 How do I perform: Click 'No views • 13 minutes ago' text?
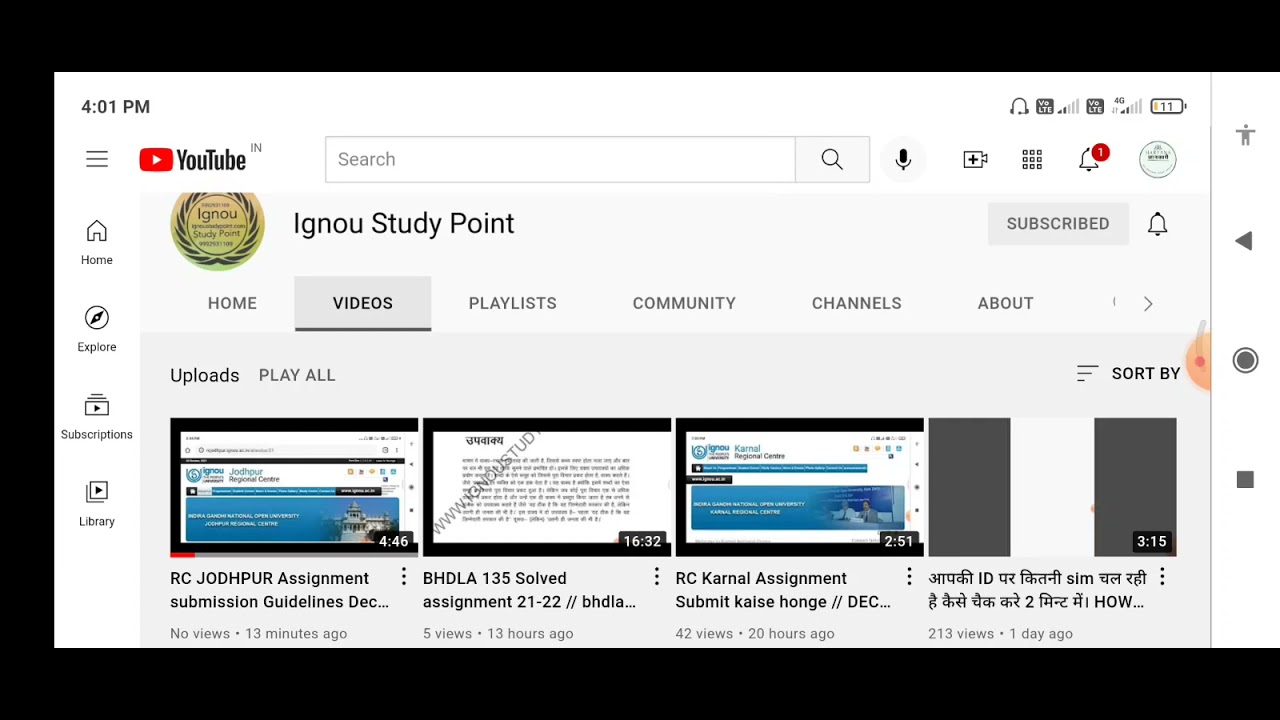click(259, 634)
